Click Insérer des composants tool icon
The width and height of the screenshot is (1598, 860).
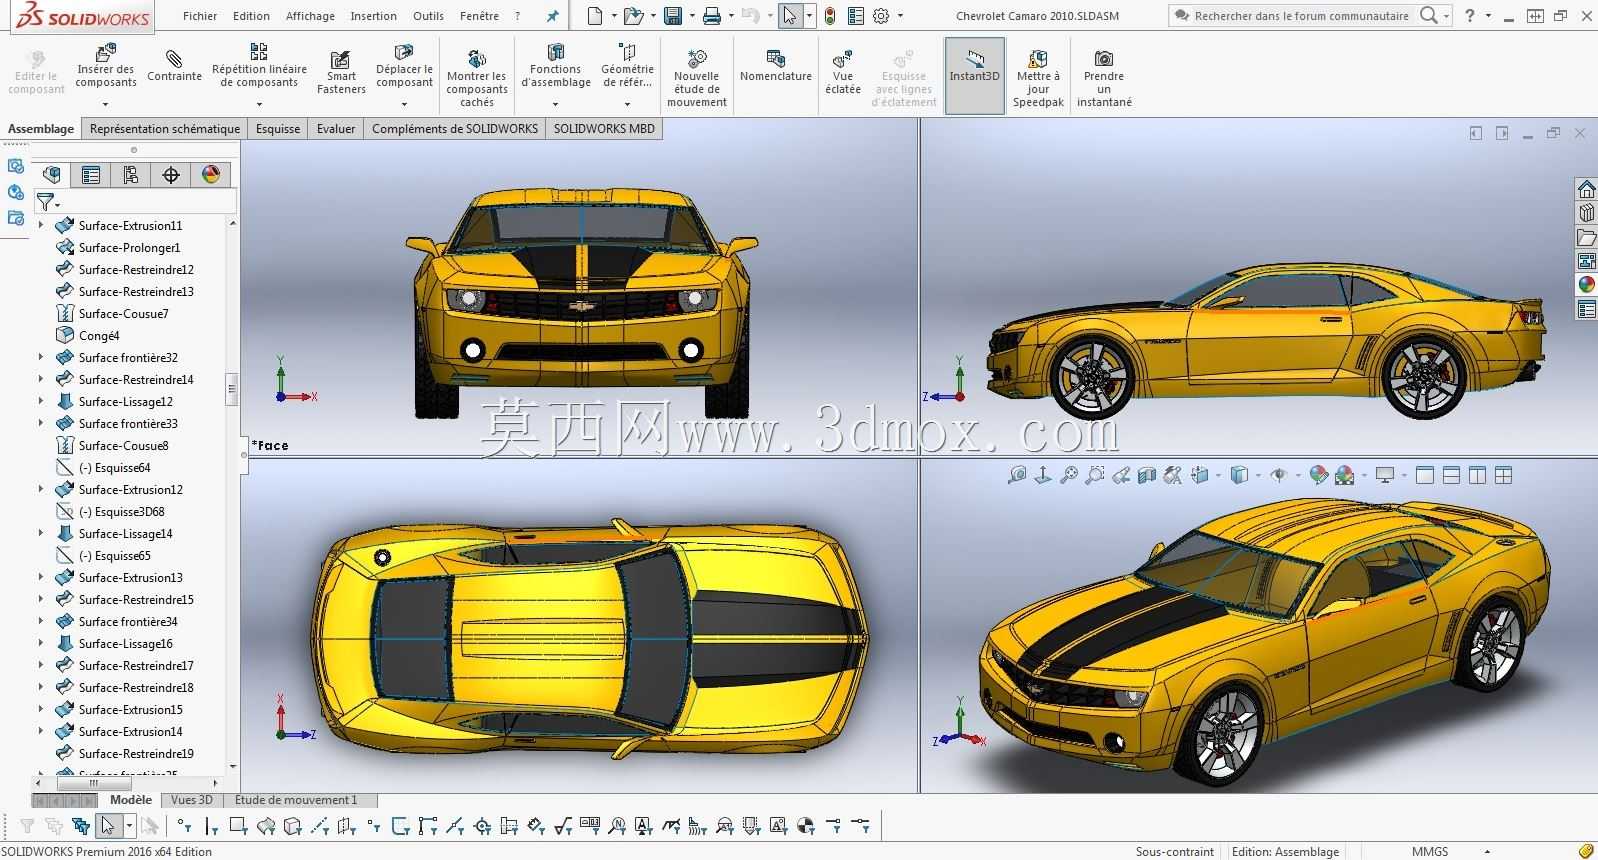tap(105, 52)
